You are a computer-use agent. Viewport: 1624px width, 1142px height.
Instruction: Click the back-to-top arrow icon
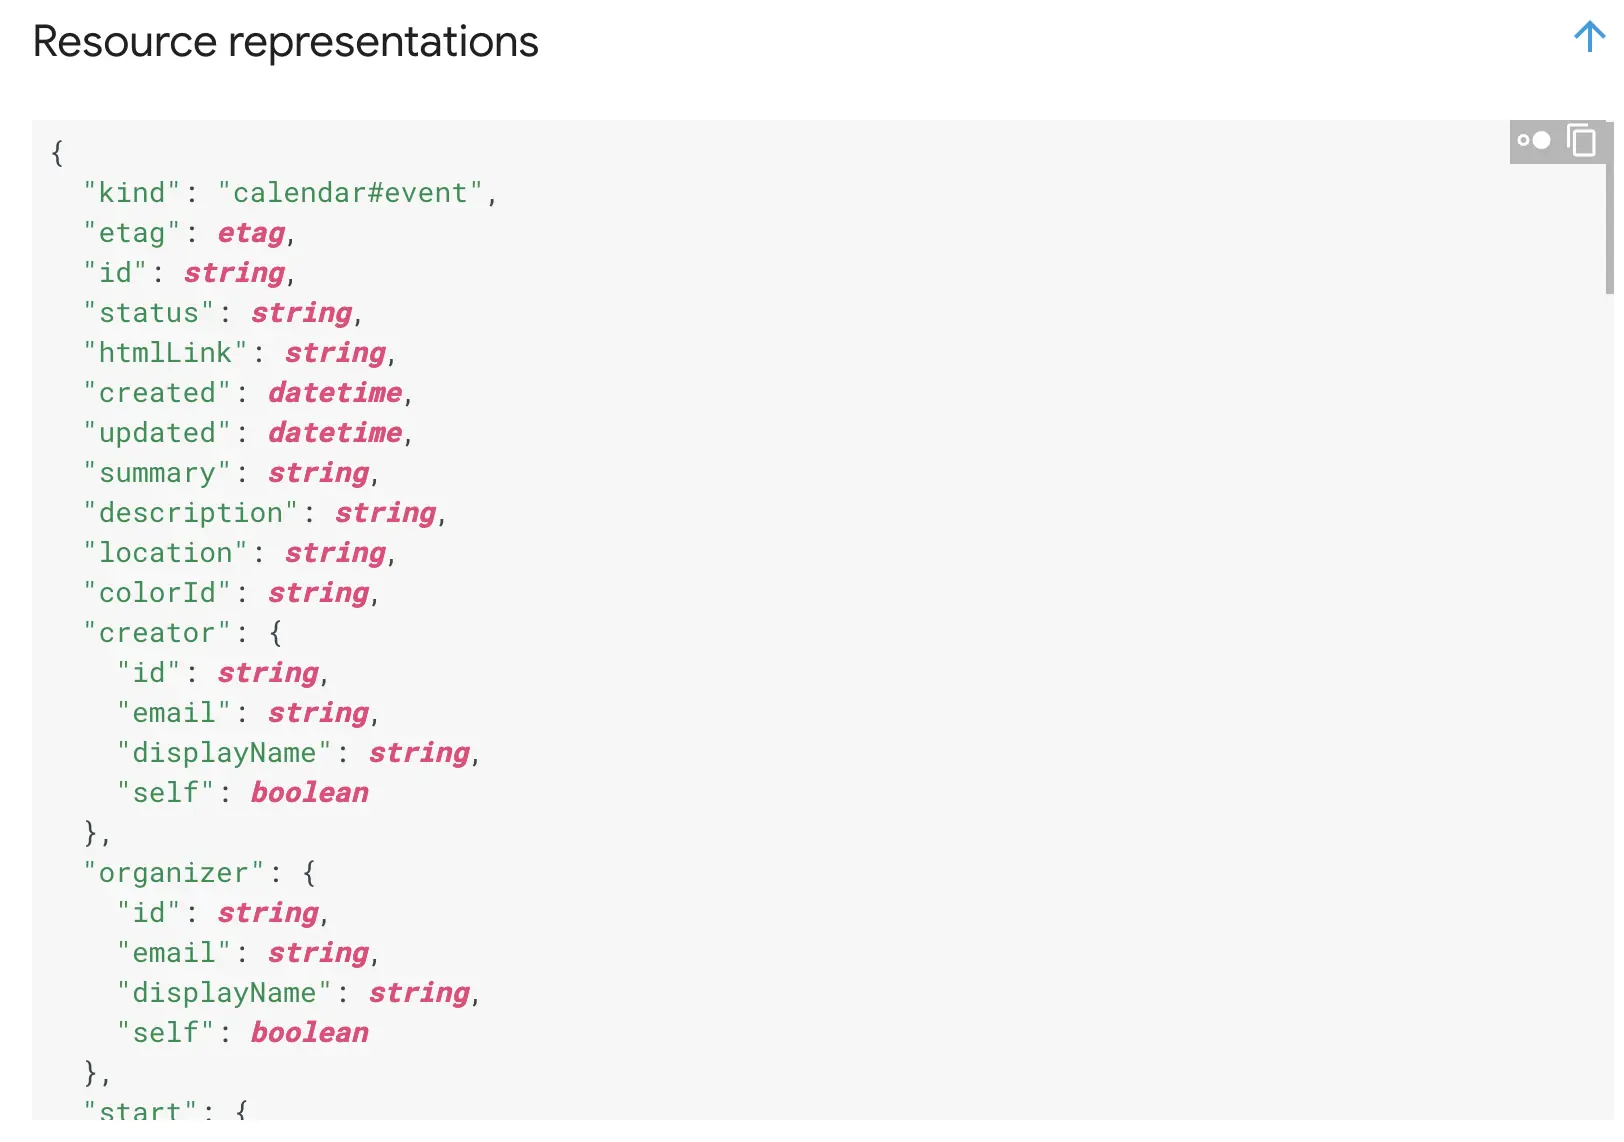(x=1588, y=36)
